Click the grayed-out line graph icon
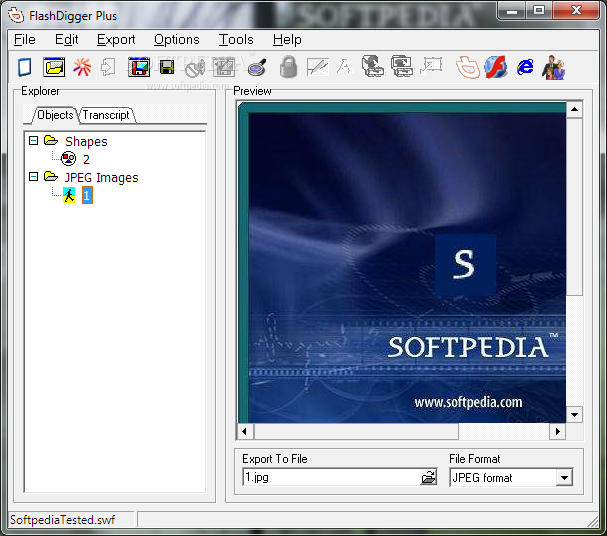Image resolution: width=607 pixels, height=536 pixels. [317, 67]
